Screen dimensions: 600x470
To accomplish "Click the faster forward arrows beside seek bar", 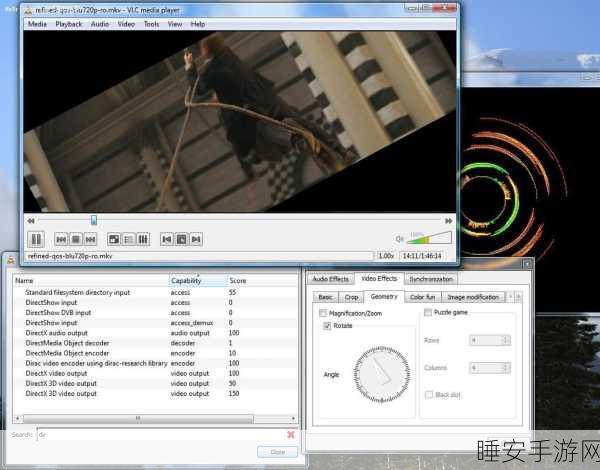I will (x=448, y=221).
